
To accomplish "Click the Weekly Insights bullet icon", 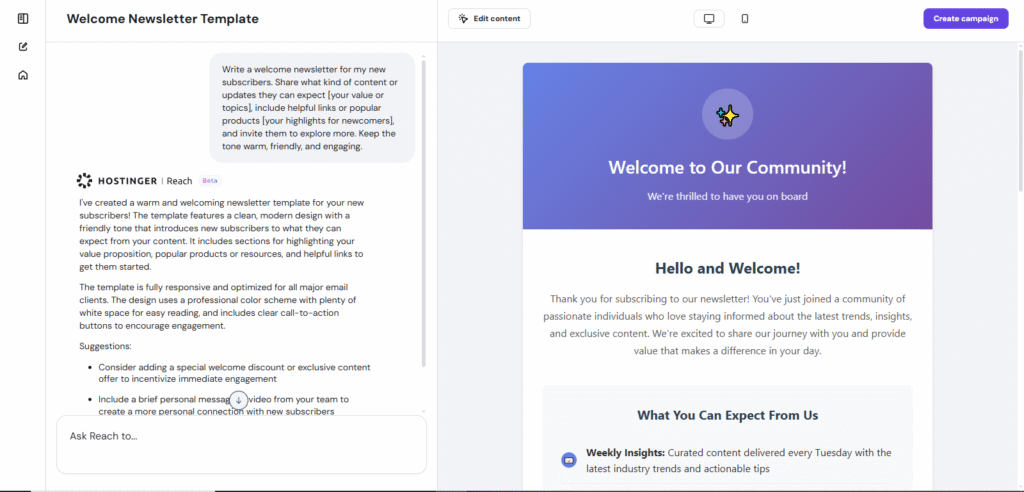I will coord(569,460).
